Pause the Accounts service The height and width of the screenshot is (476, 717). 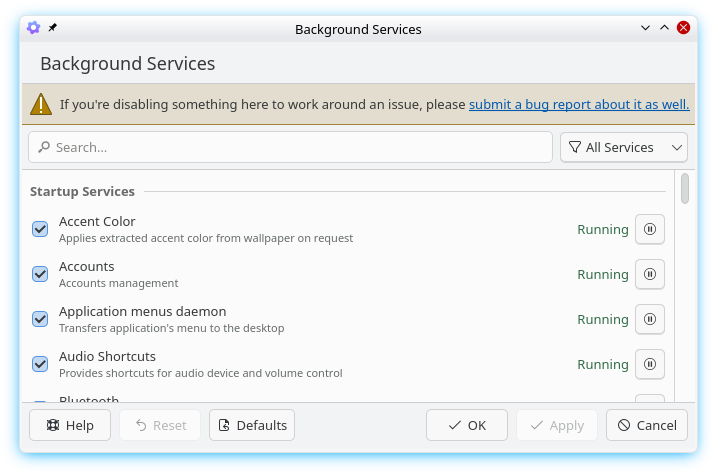pos(649,274)
